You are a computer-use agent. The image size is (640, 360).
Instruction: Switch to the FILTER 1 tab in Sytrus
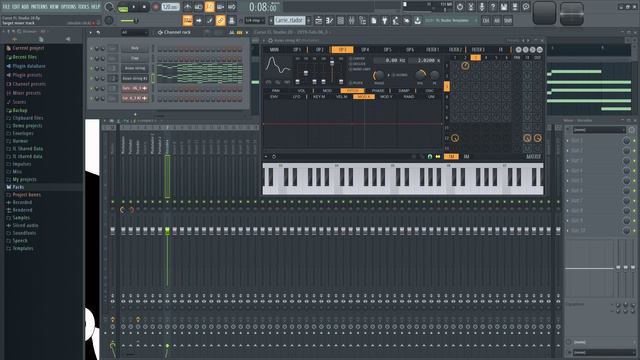(x=433, y=50)
